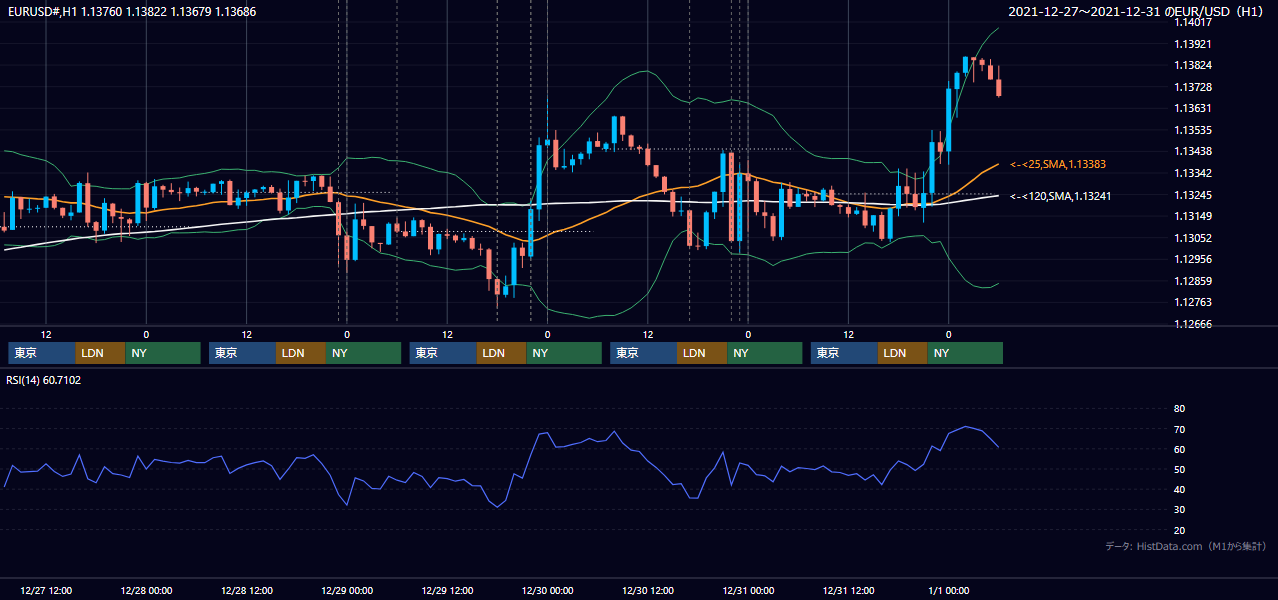The image size is (1278, 600).
Task: Click the 12/30 12:00 time axis label
Action: (x=648, y=591)
